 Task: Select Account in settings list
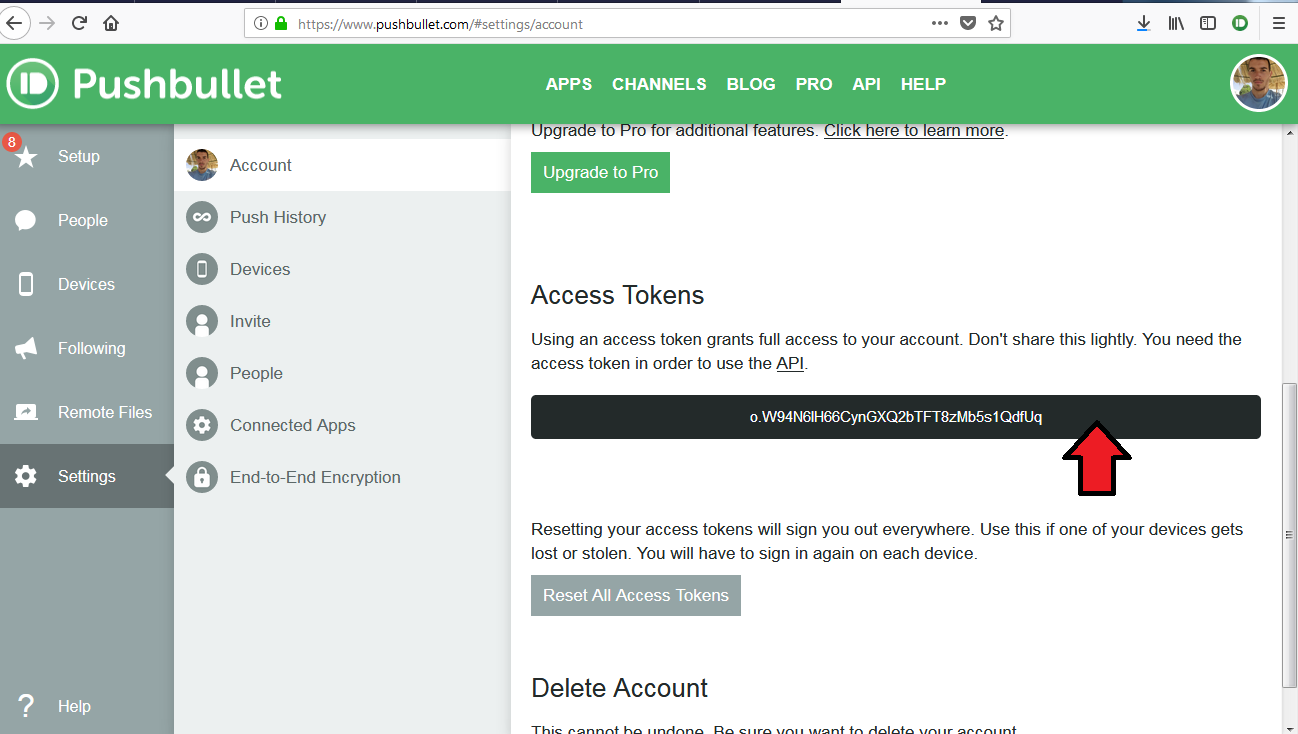pyautogui.click(x=342, y=165)
